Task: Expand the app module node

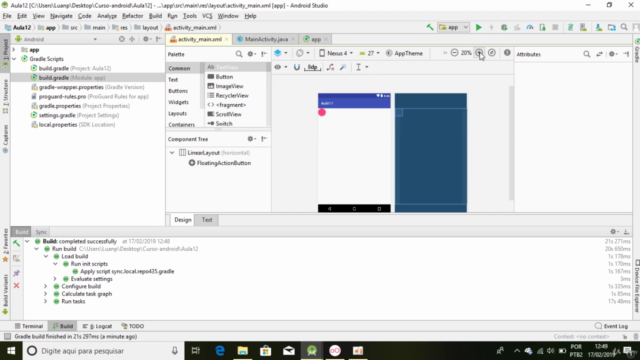Action: (x=14, y=50)
